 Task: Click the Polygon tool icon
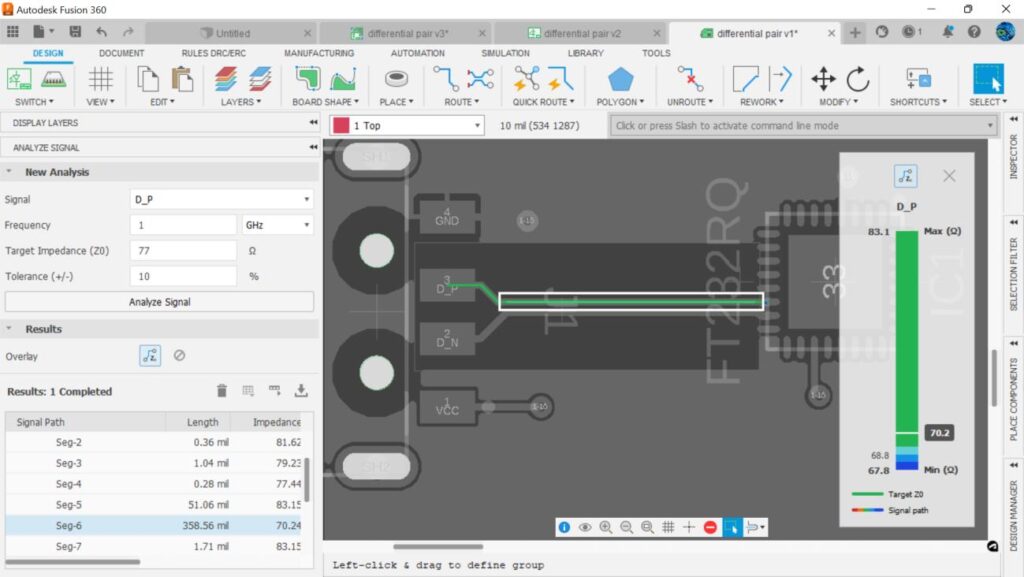[620, 79]
